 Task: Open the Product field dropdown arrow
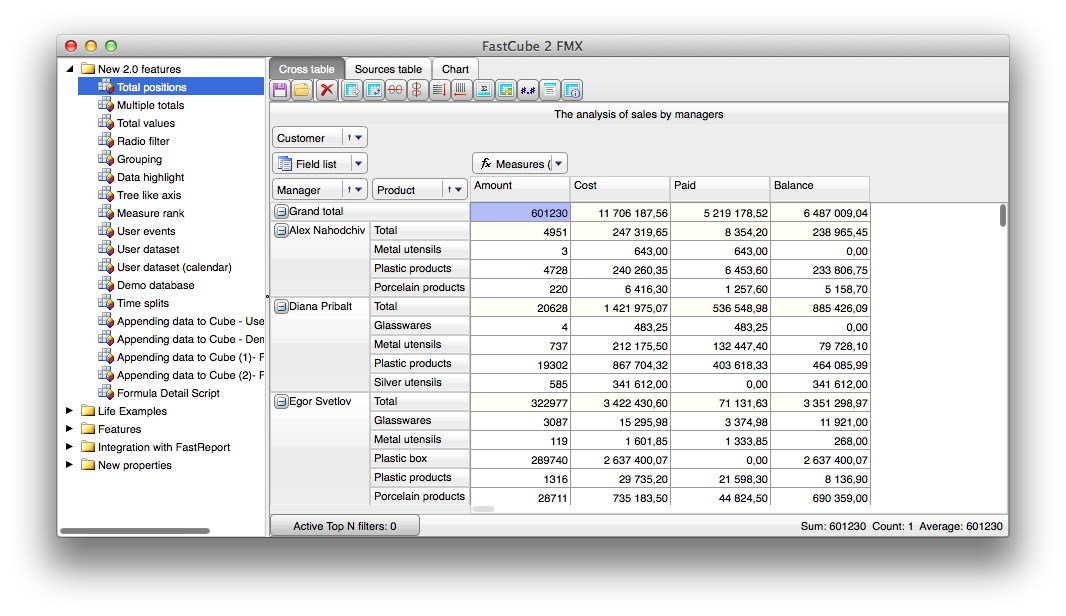coord(459,190)
